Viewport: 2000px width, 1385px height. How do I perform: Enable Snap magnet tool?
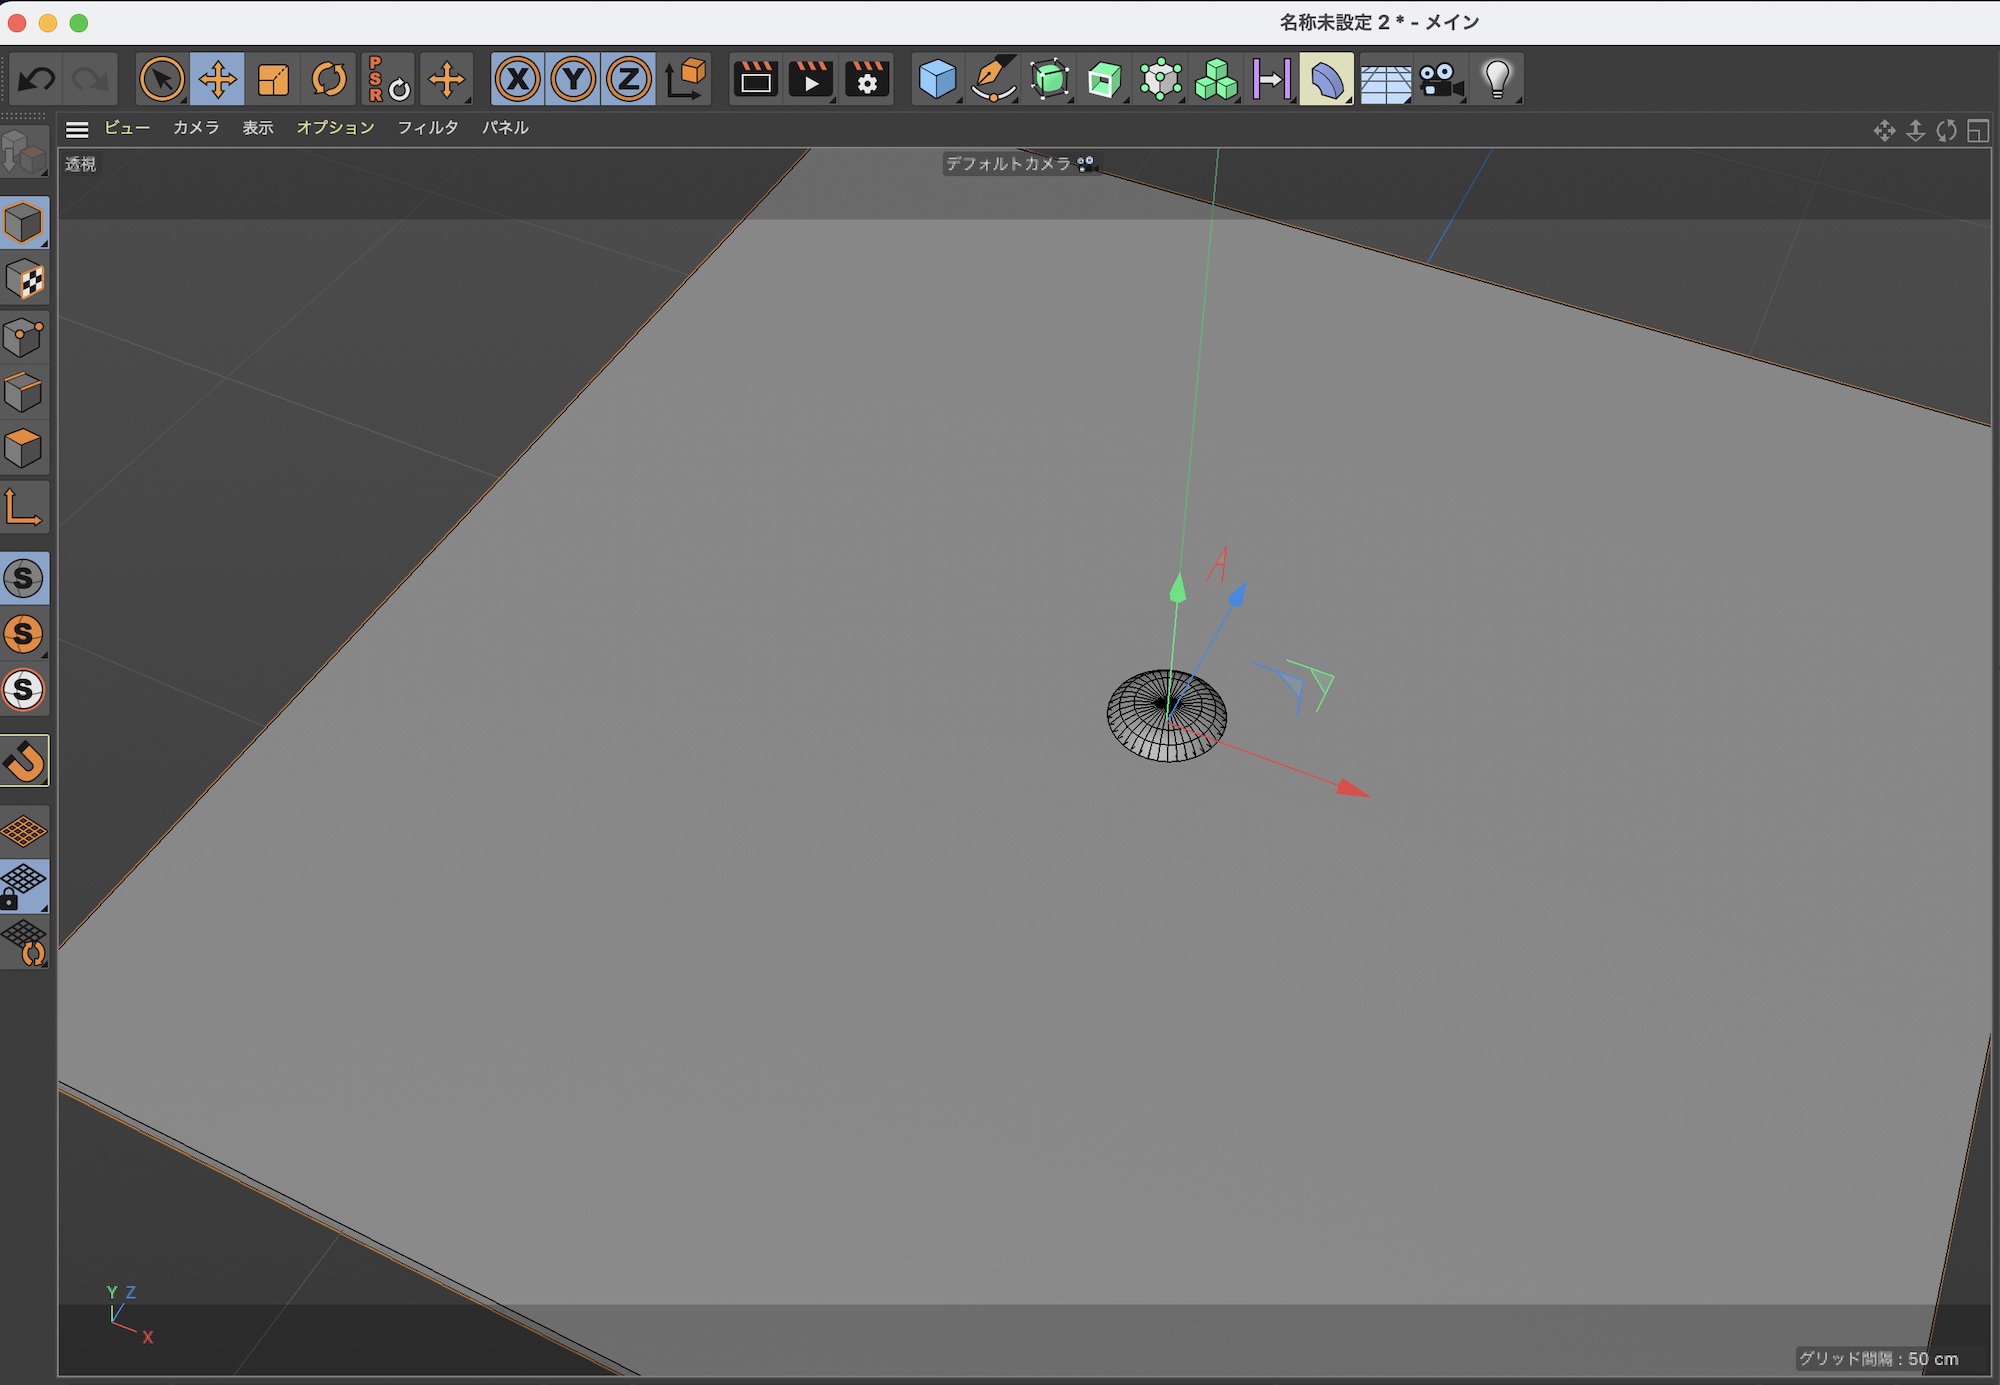25,761
